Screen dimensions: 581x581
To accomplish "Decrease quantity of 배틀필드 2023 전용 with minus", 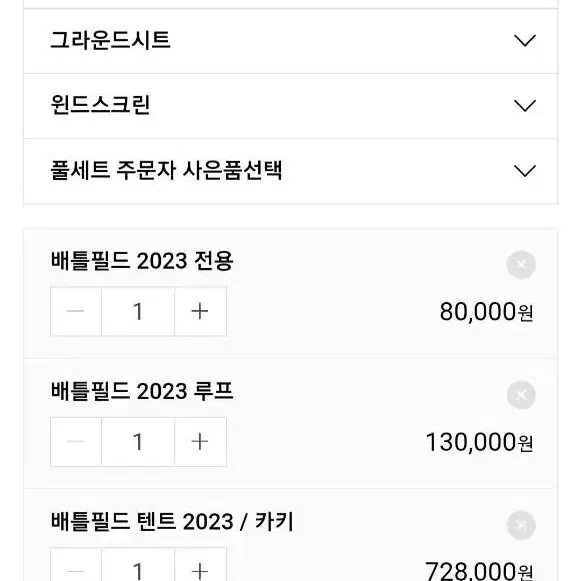I will [76, 311].
